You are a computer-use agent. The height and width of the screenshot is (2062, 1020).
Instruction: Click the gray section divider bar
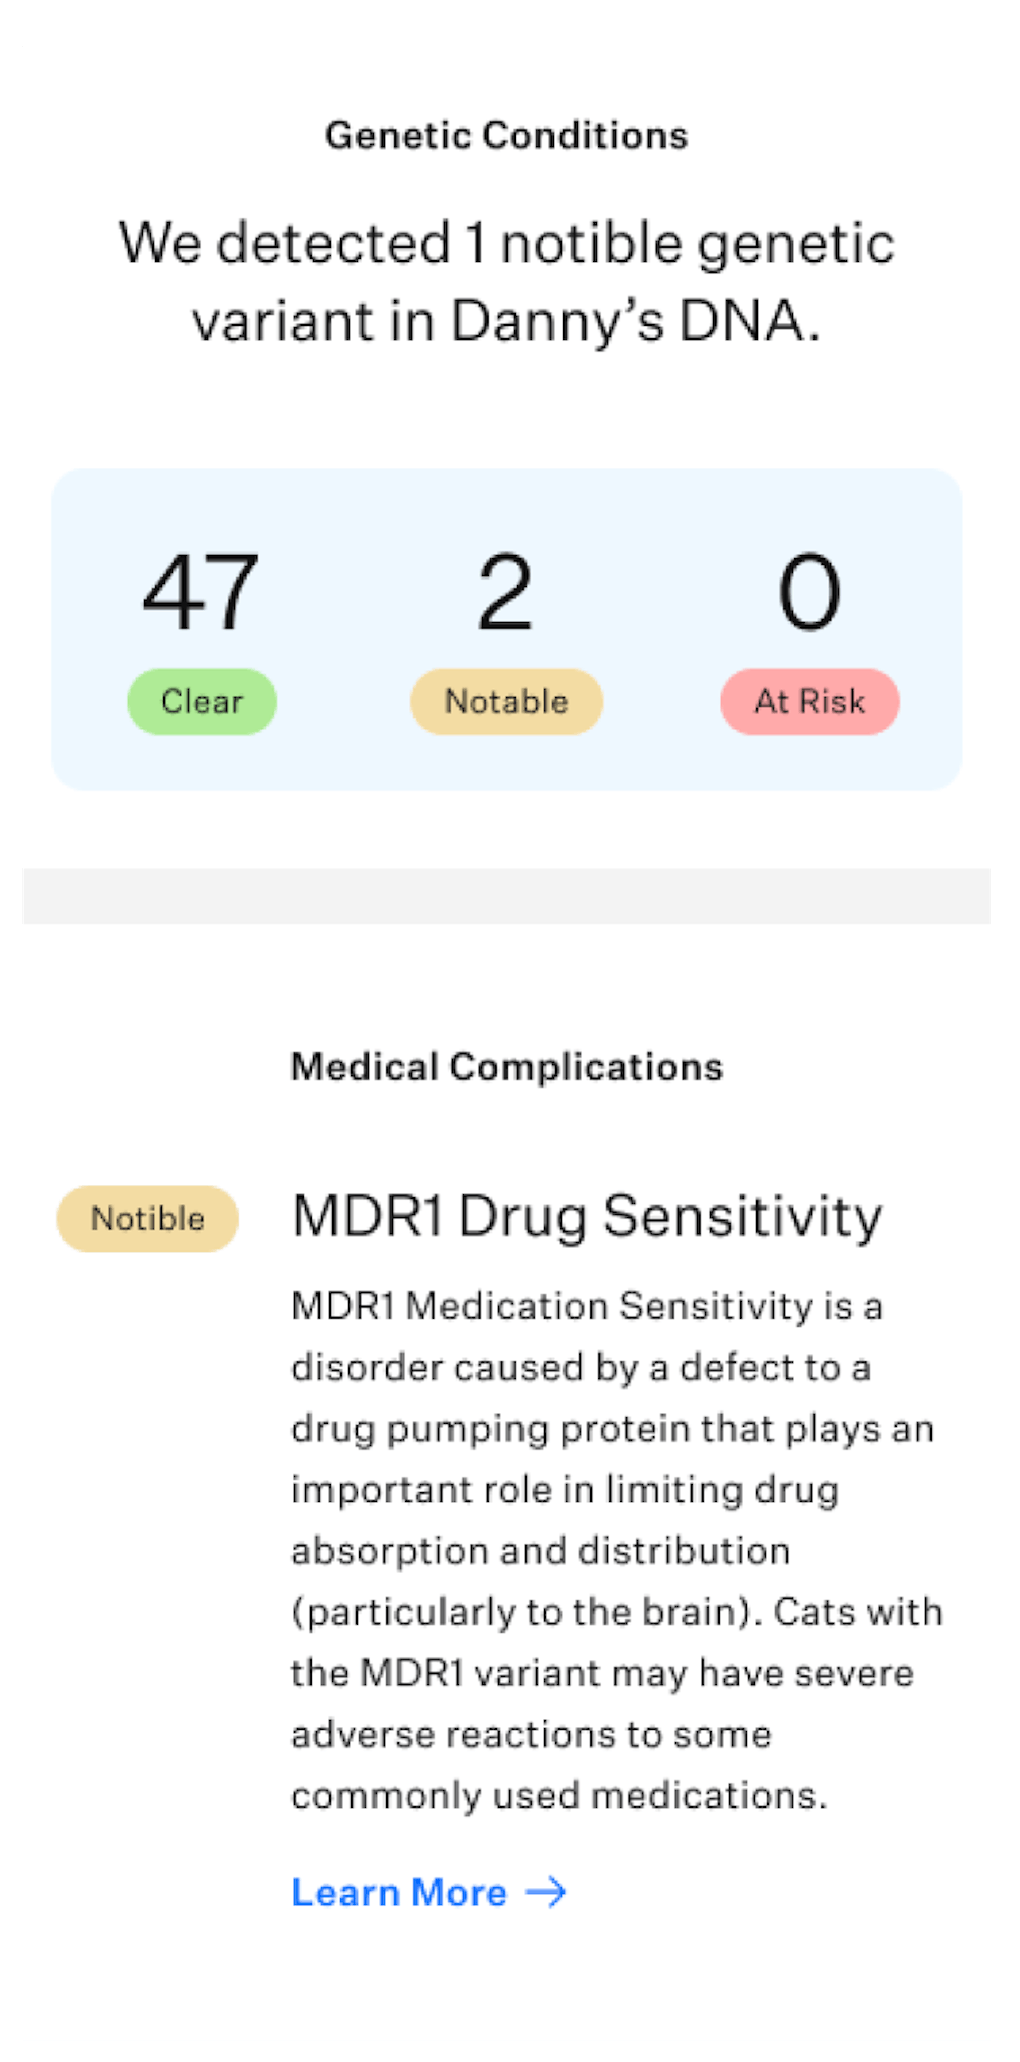click(x=506, y=896)
